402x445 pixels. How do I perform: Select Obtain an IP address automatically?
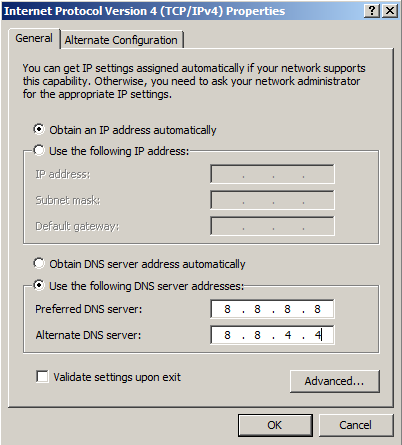[x=39, y=129]
